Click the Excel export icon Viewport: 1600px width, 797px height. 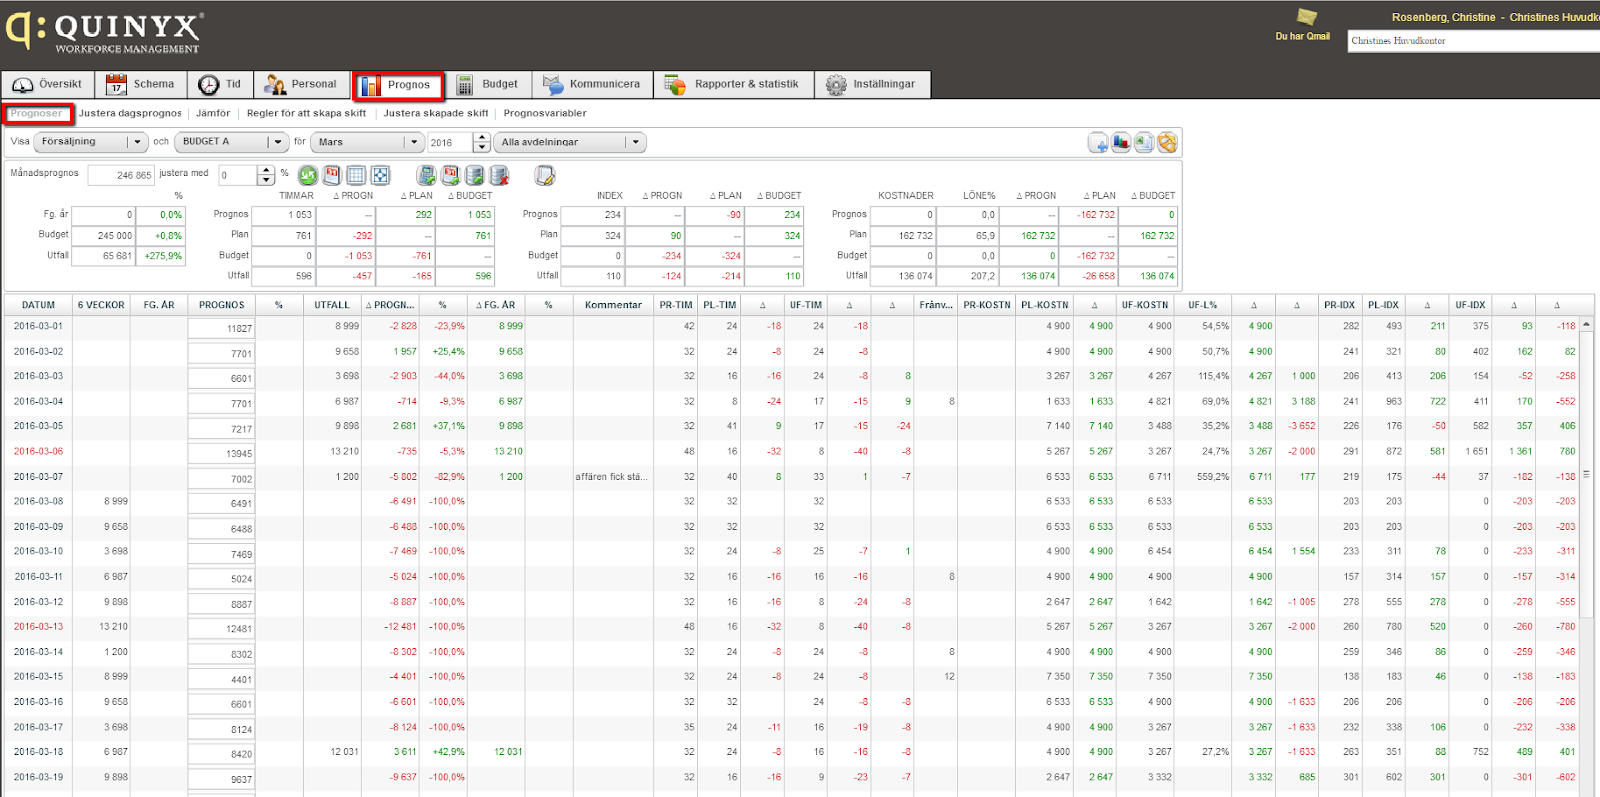pyautogui.click(x=1144, y=143)
